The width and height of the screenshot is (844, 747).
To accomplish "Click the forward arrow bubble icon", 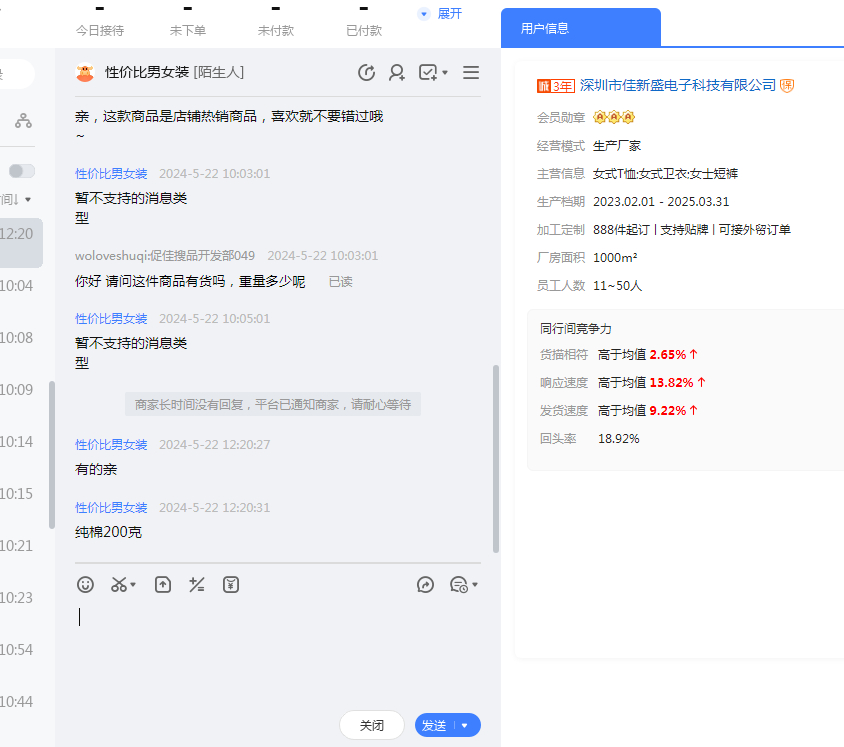I will 425,585.
